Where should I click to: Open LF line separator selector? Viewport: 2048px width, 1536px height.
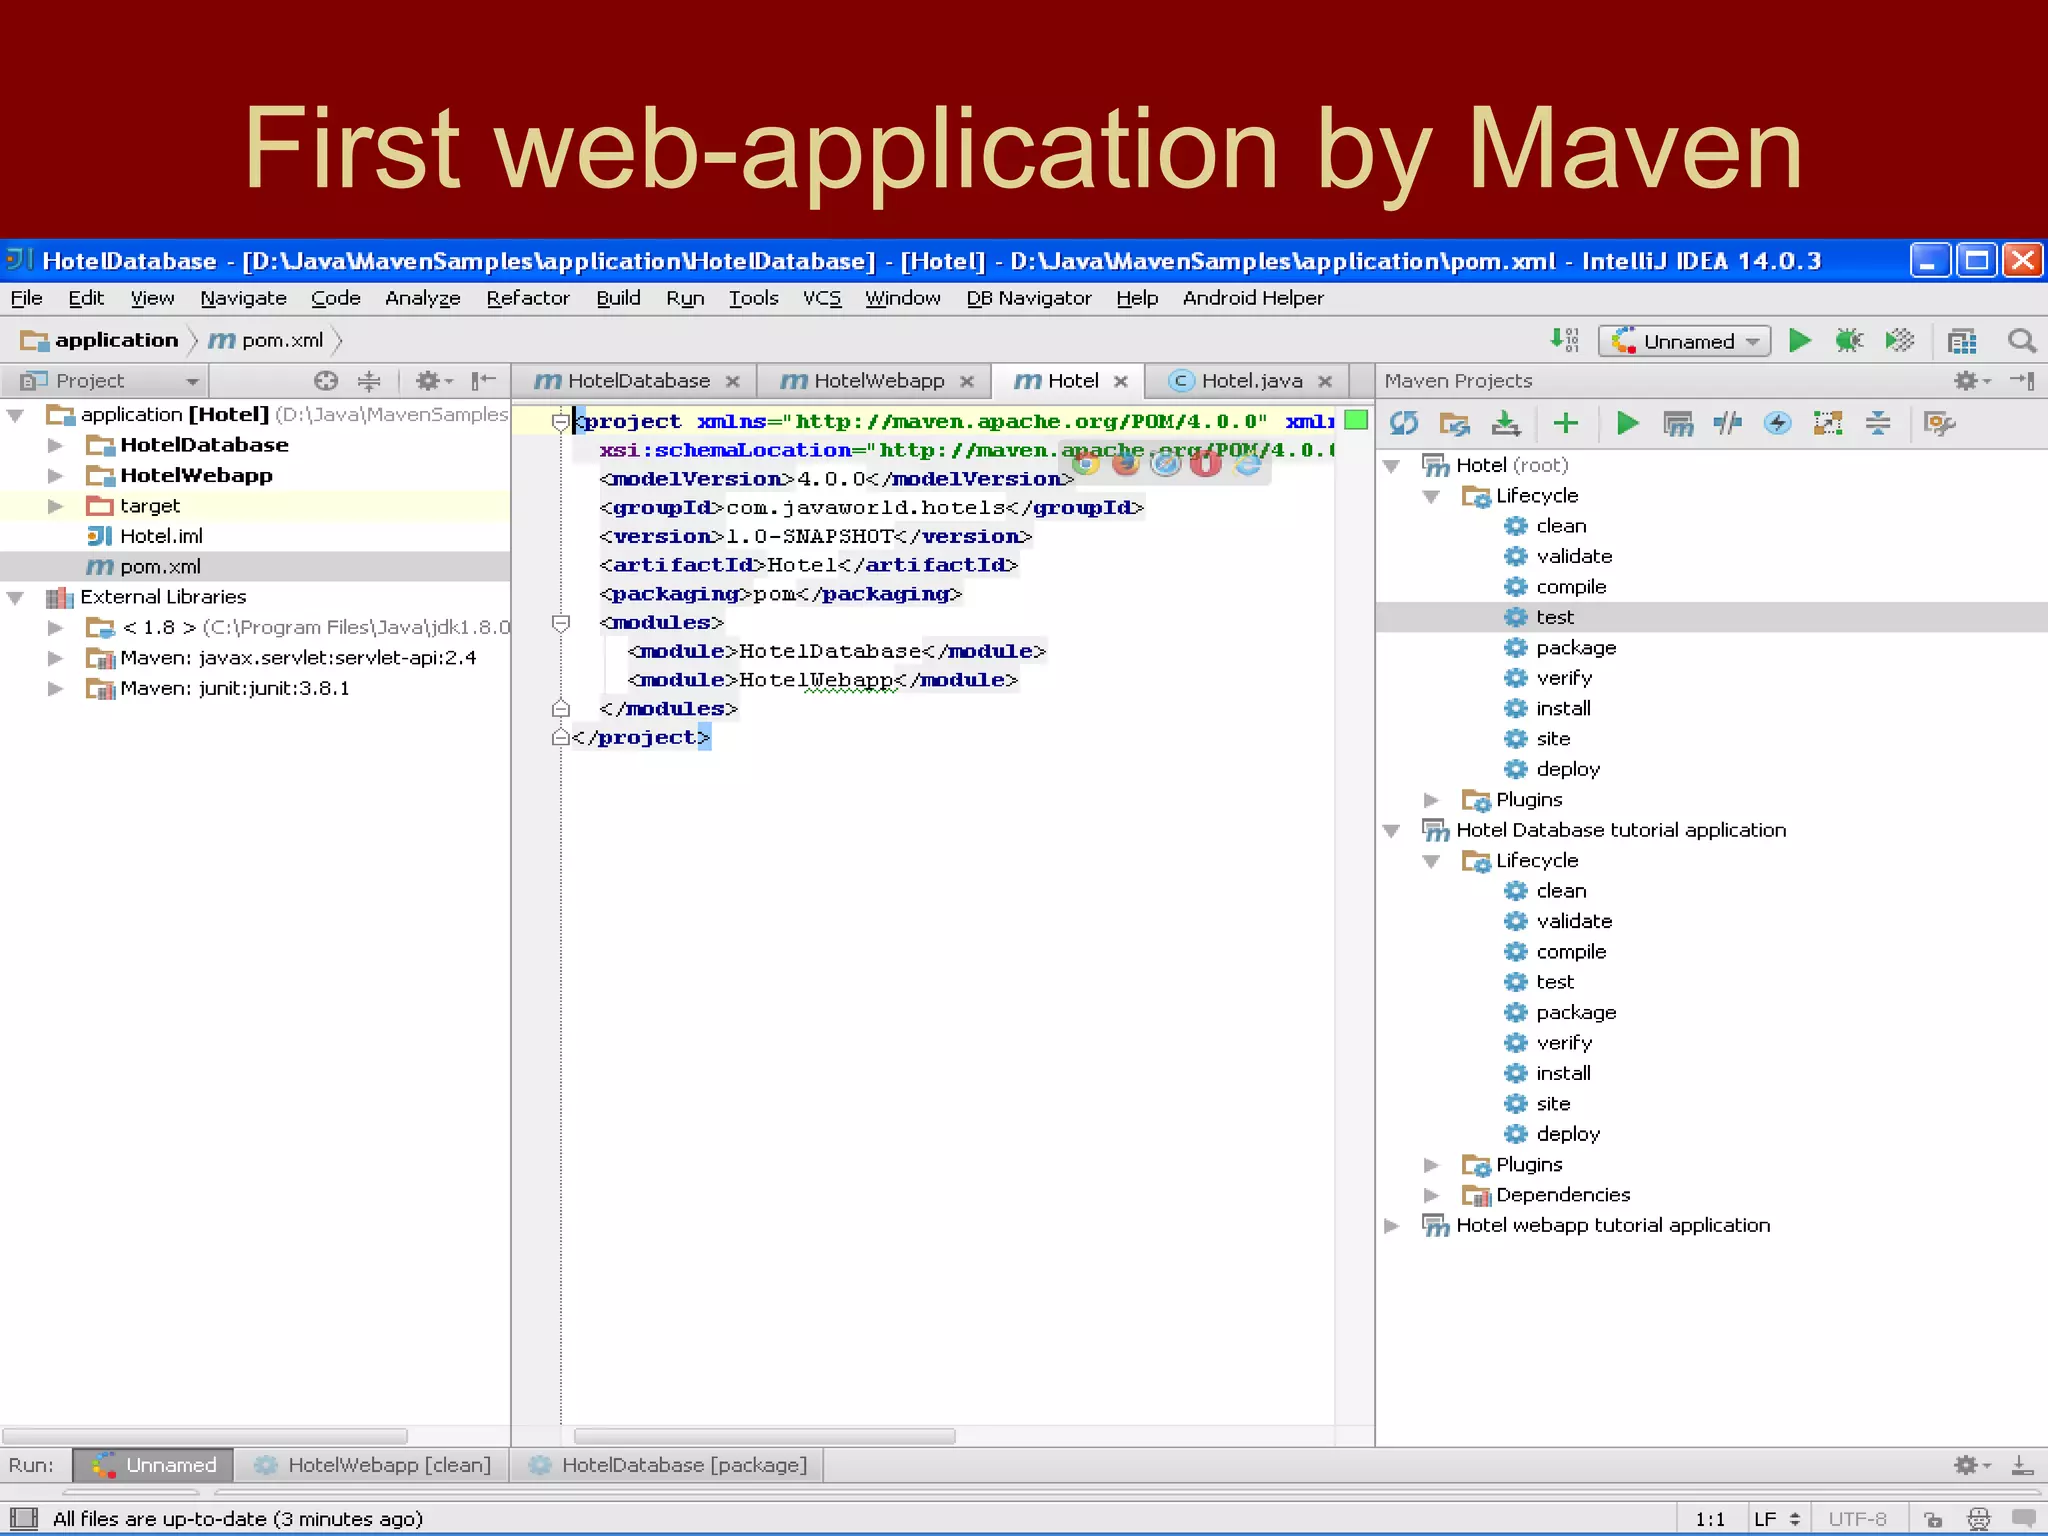pyautogui.click(x=1776, y=1519)
